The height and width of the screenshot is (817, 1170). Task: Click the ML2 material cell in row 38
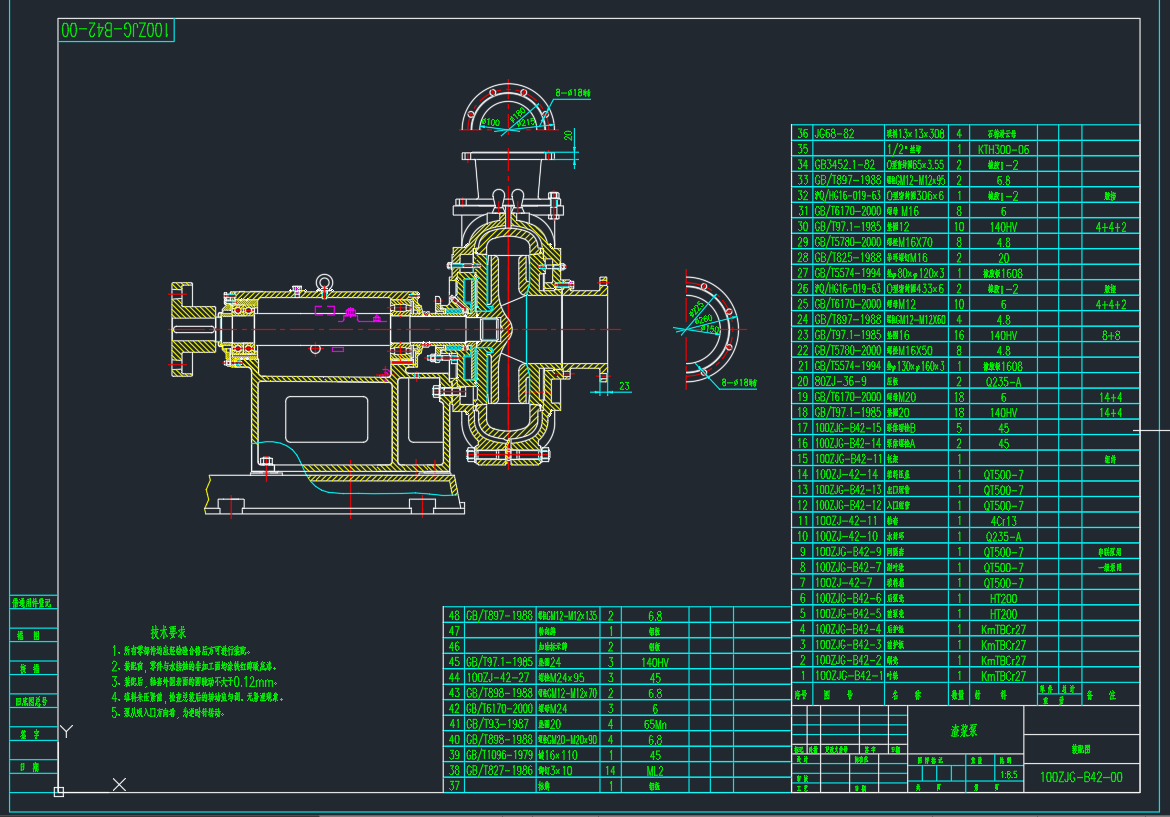[656, 771]
